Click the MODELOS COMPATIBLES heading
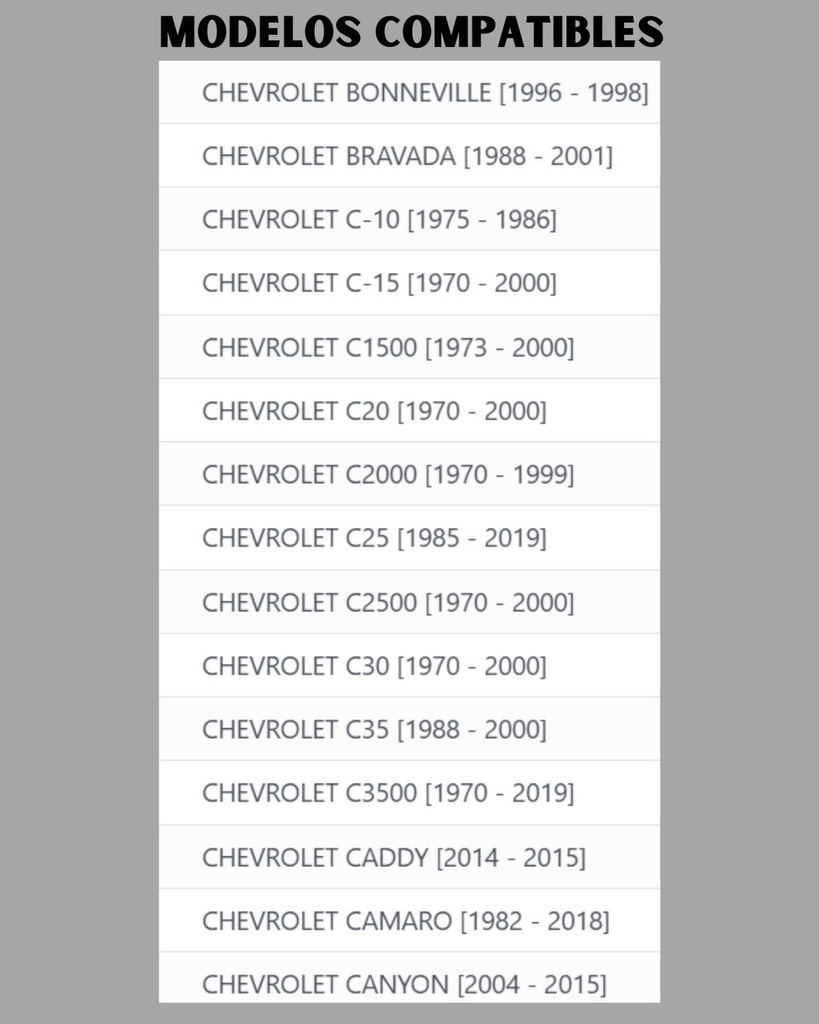 411,31
